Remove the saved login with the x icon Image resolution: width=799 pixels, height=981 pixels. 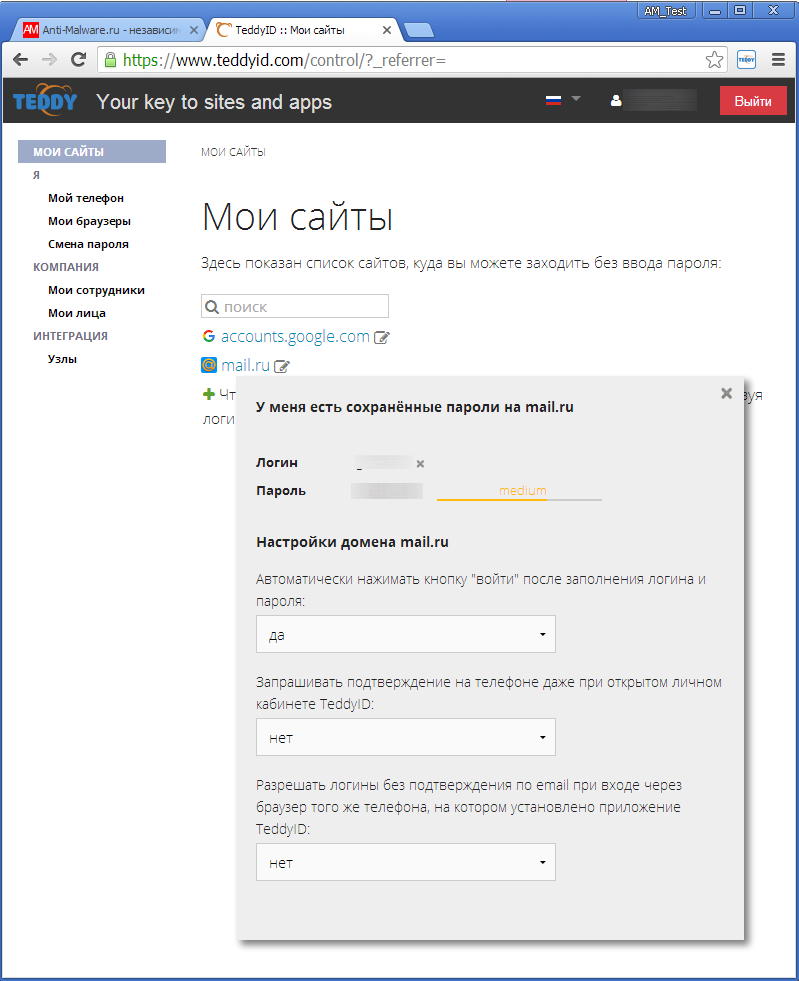(x=421, y=464)
